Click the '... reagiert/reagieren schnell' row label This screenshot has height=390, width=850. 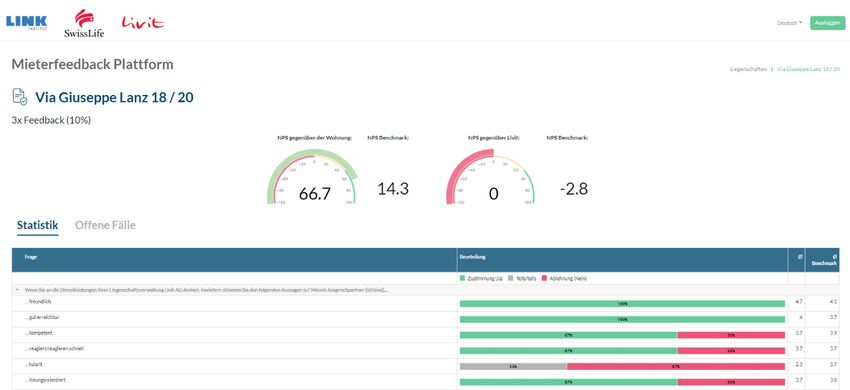54,348
